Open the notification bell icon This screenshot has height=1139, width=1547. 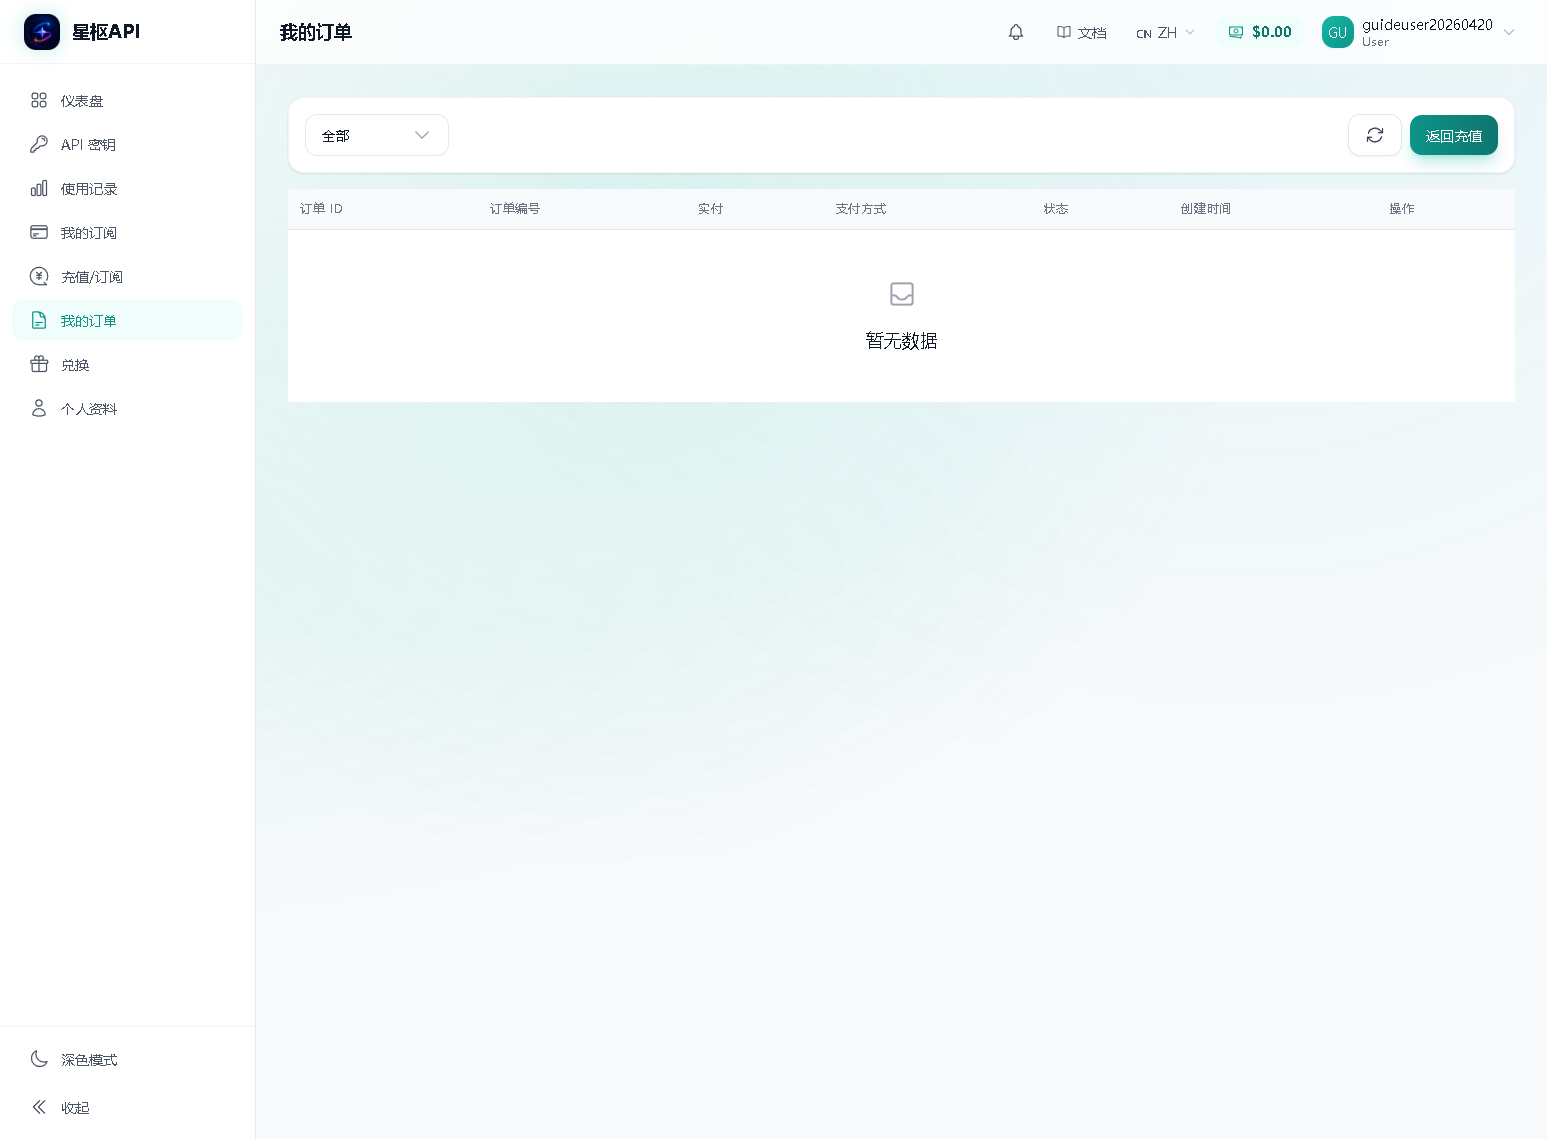click(1015, 32)
